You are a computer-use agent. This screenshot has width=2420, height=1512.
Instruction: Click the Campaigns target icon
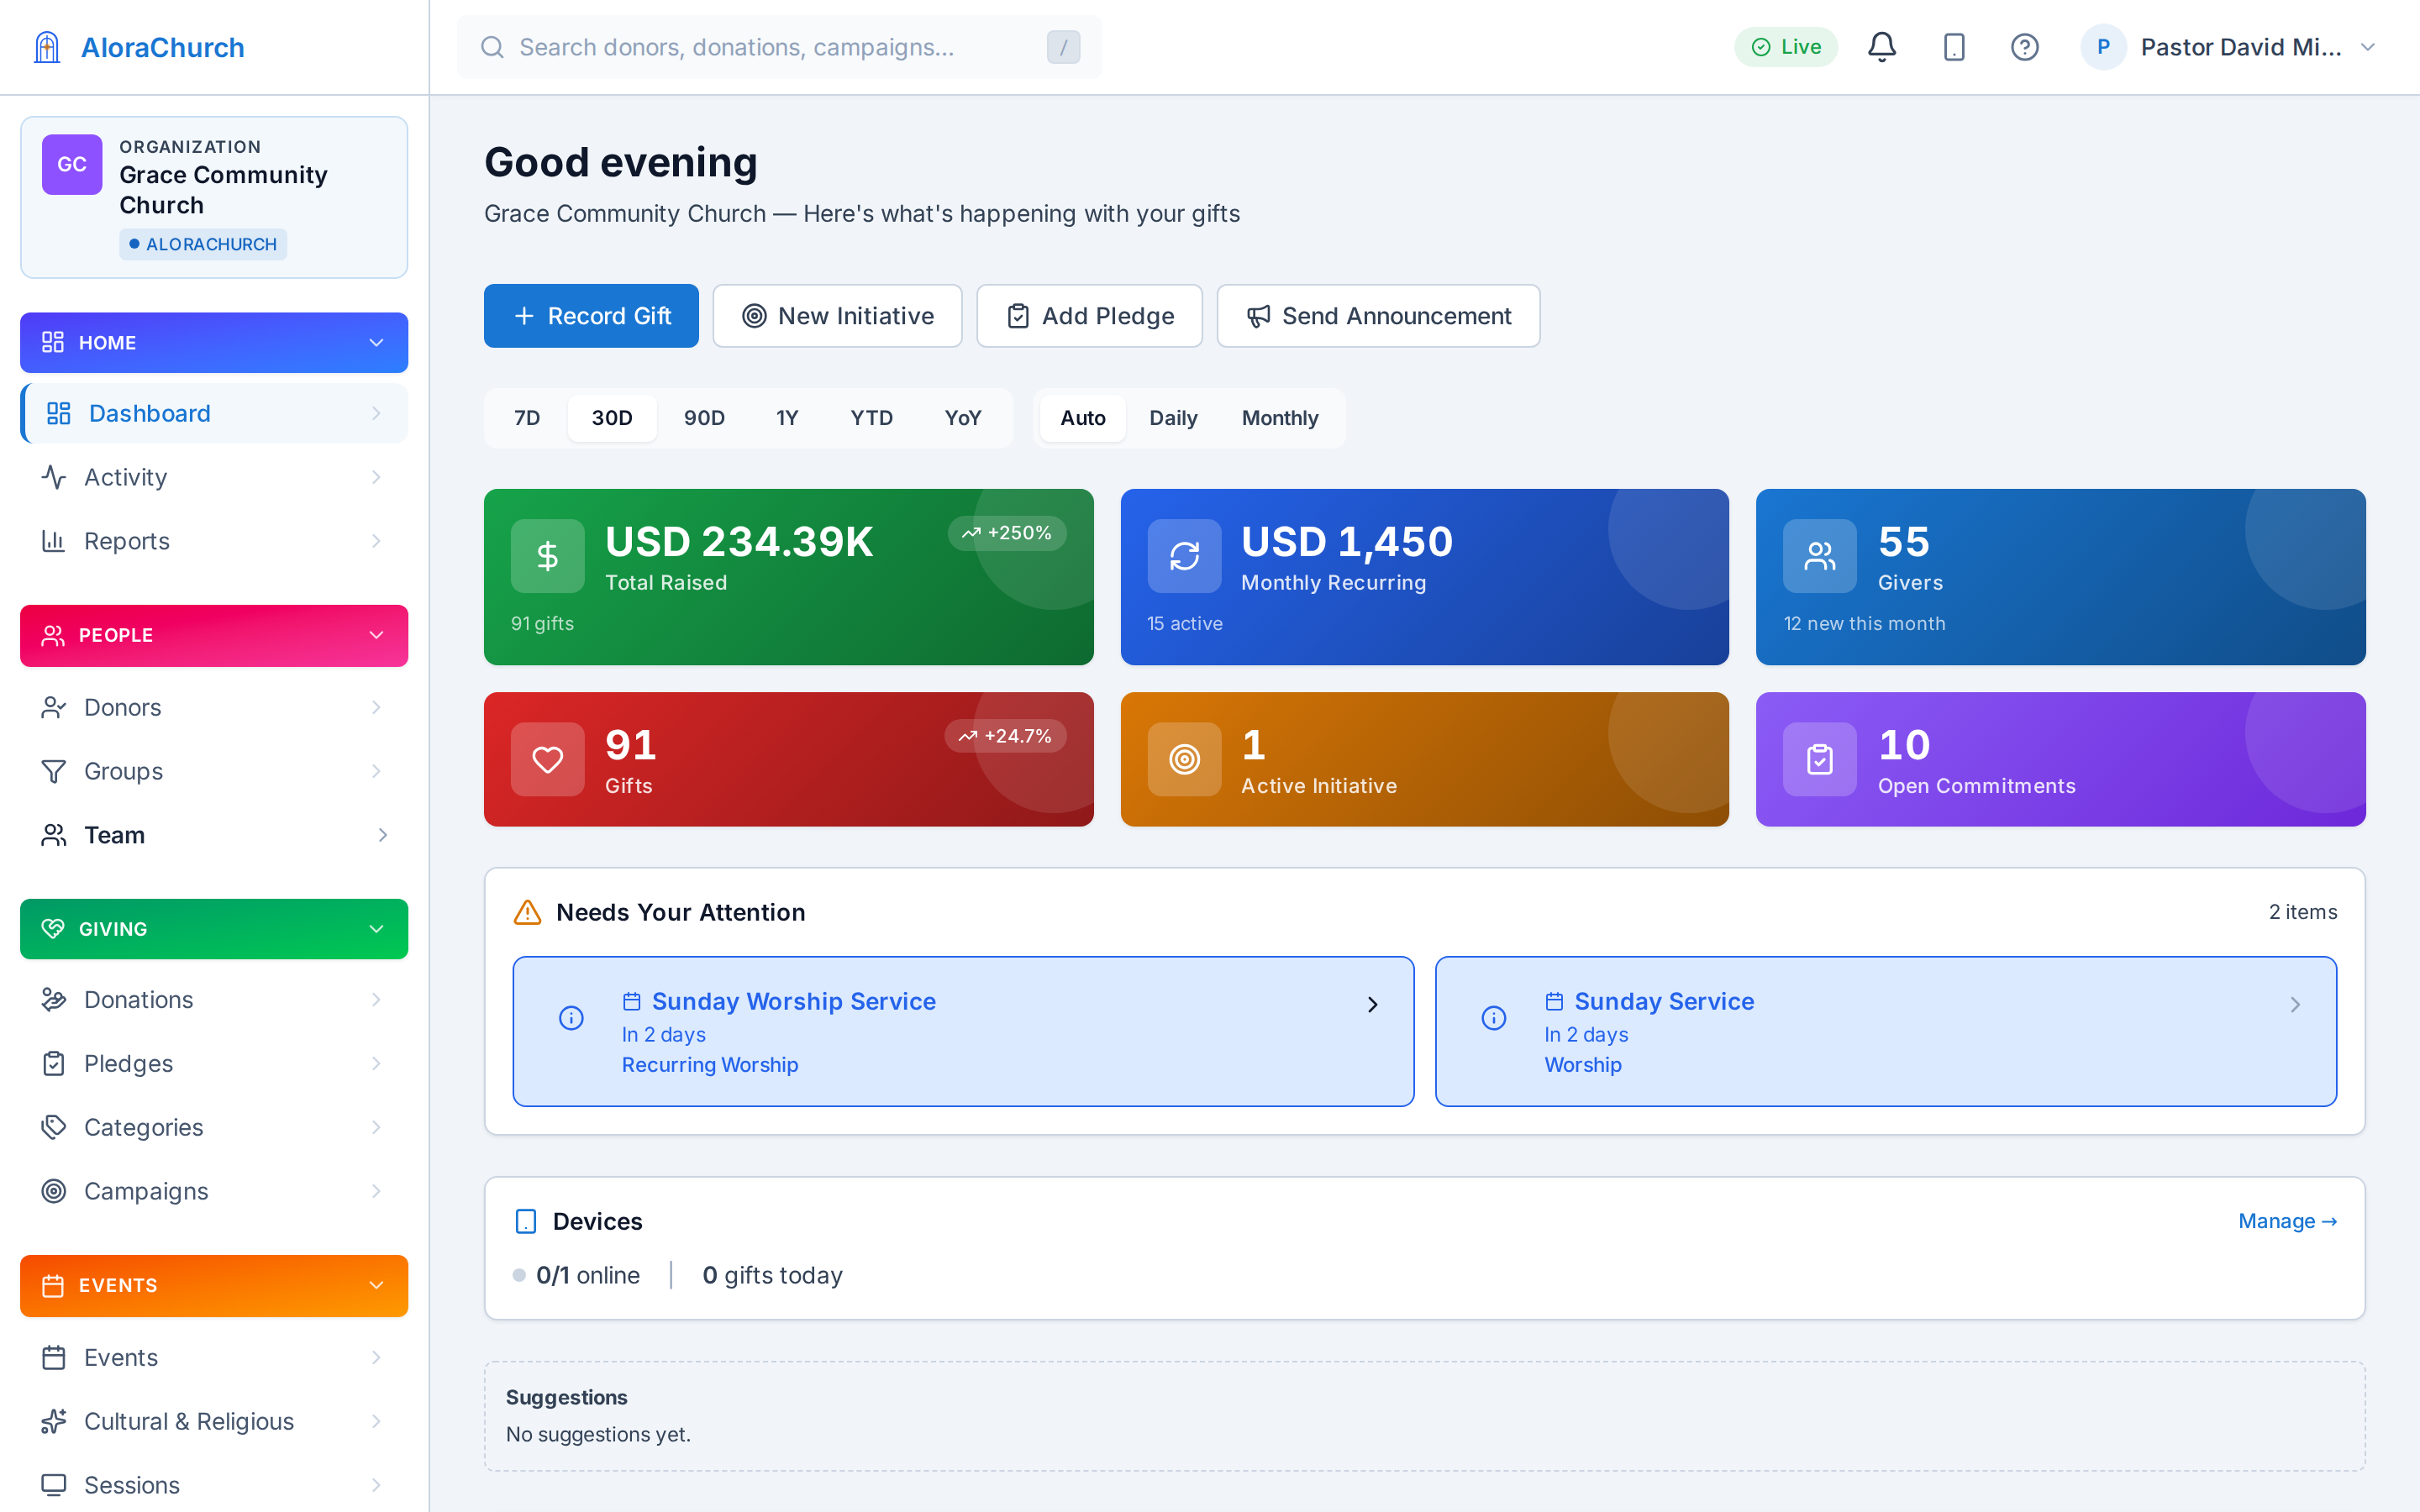tap(54, 1191)
